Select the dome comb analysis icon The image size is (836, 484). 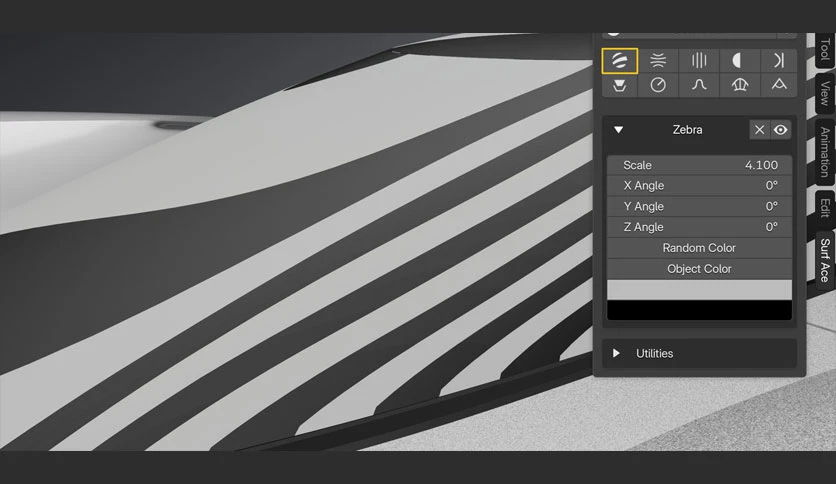(739, 85)
